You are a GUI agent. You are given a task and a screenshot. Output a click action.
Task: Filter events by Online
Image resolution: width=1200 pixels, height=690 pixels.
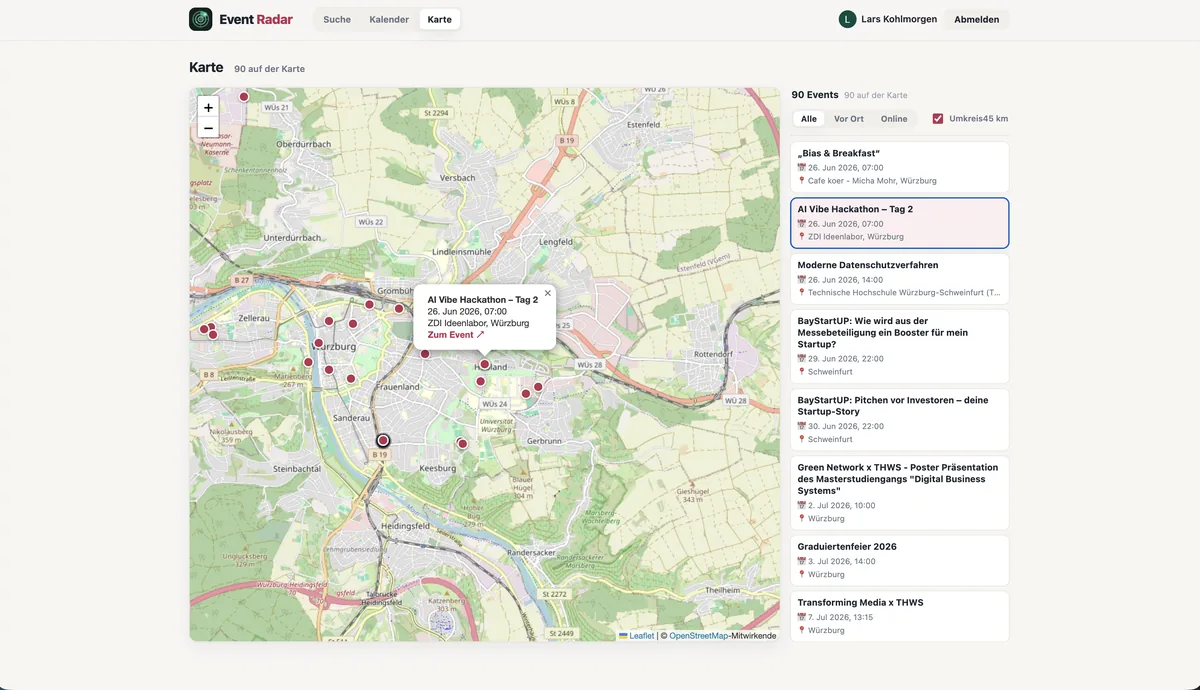pyautogui.click(x=894, y=119)
